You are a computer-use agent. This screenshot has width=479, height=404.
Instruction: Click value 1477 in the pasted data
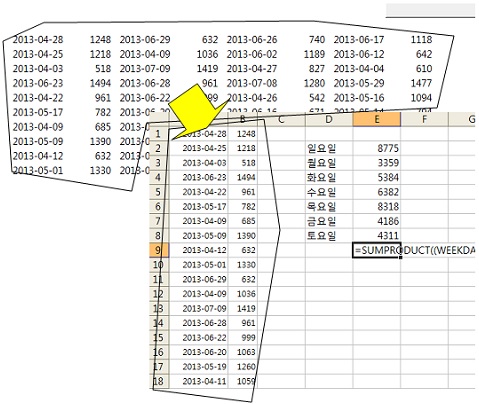(x=421, y=83)
